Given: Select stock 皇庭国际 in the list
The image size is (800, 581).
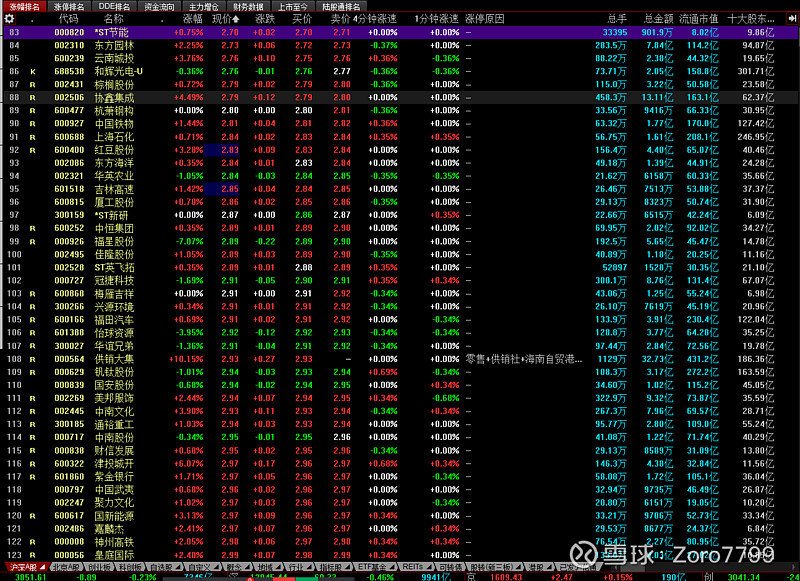Looking at the screenshot, I should click(x=114, y=555).
